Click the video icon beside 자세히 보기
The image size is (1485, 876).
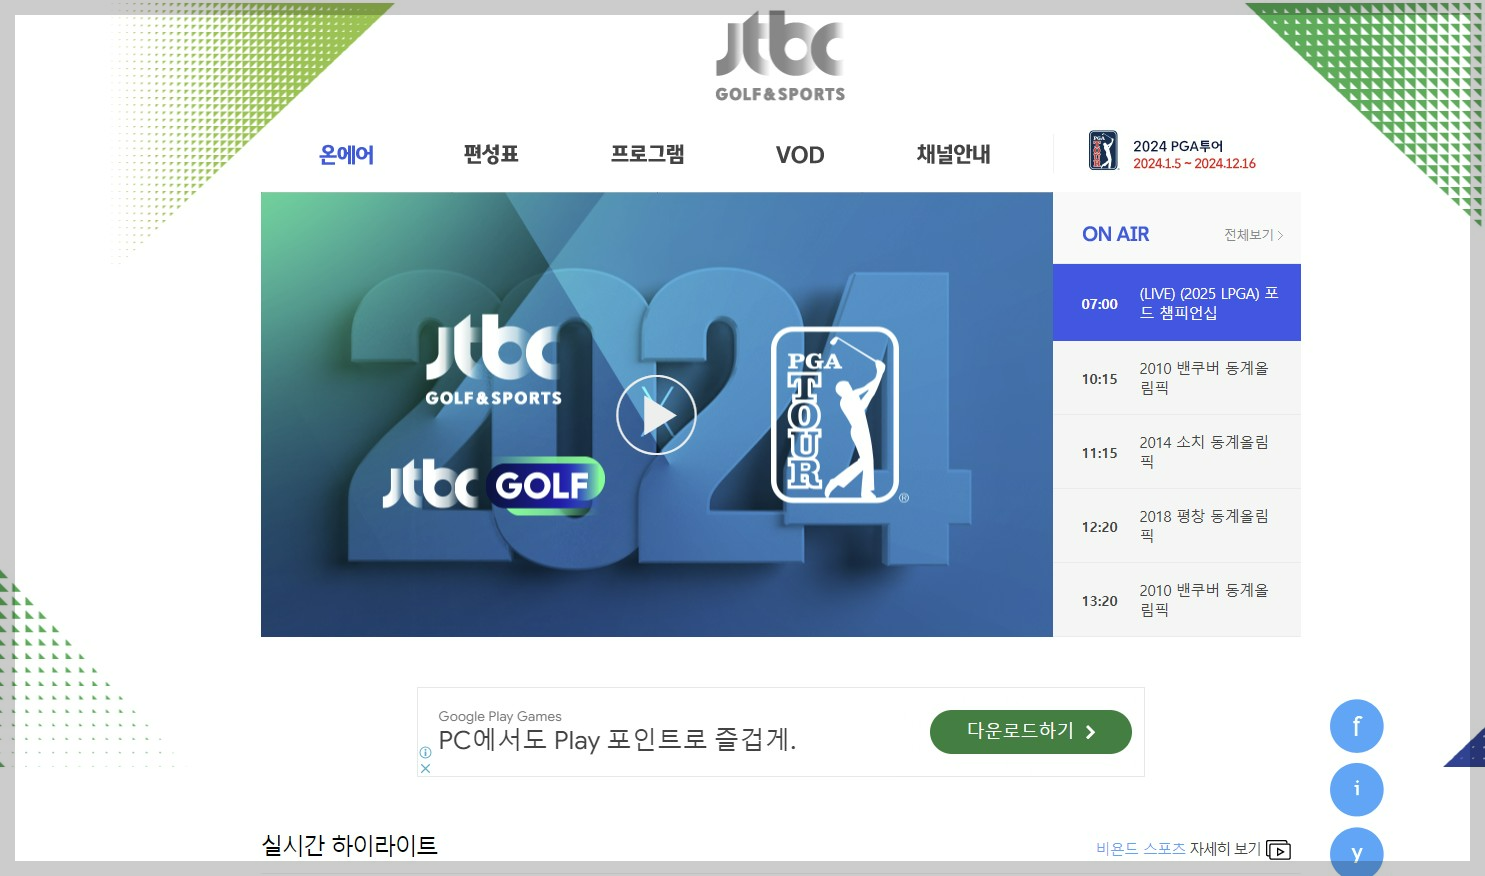point(1279,850)
